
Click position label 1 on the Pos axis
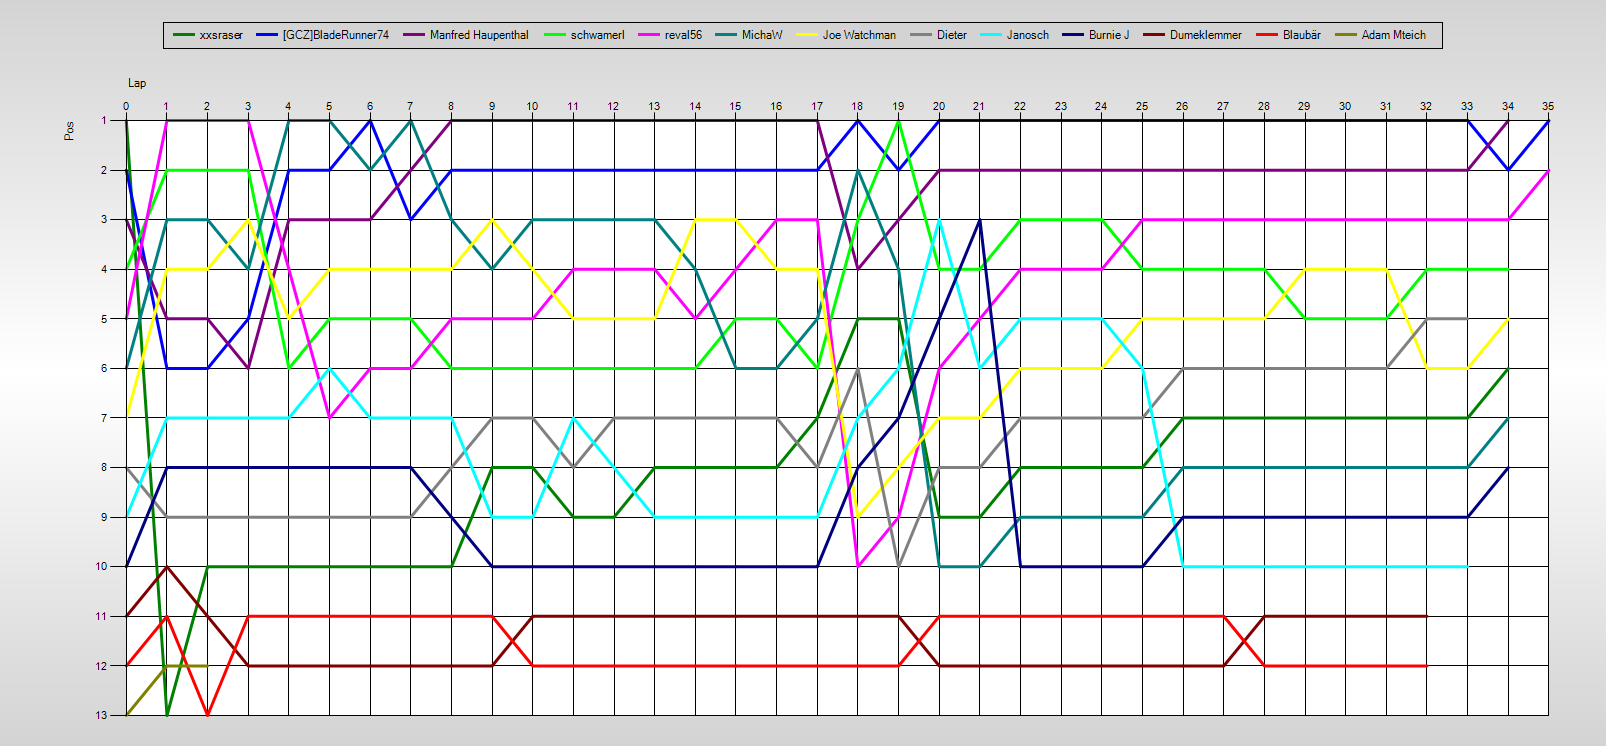[104, 120]
